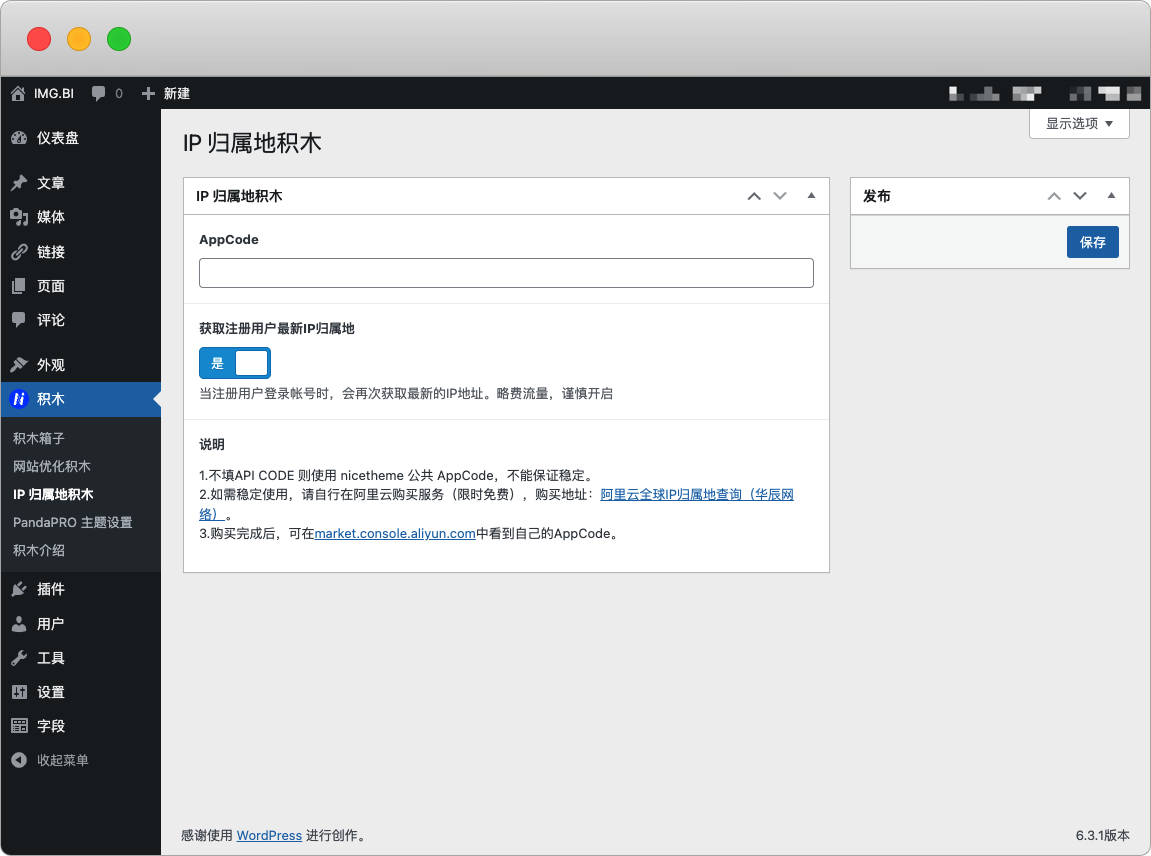Click the 用户 person icon
The image size is (1151, 856).
point(19,624)
